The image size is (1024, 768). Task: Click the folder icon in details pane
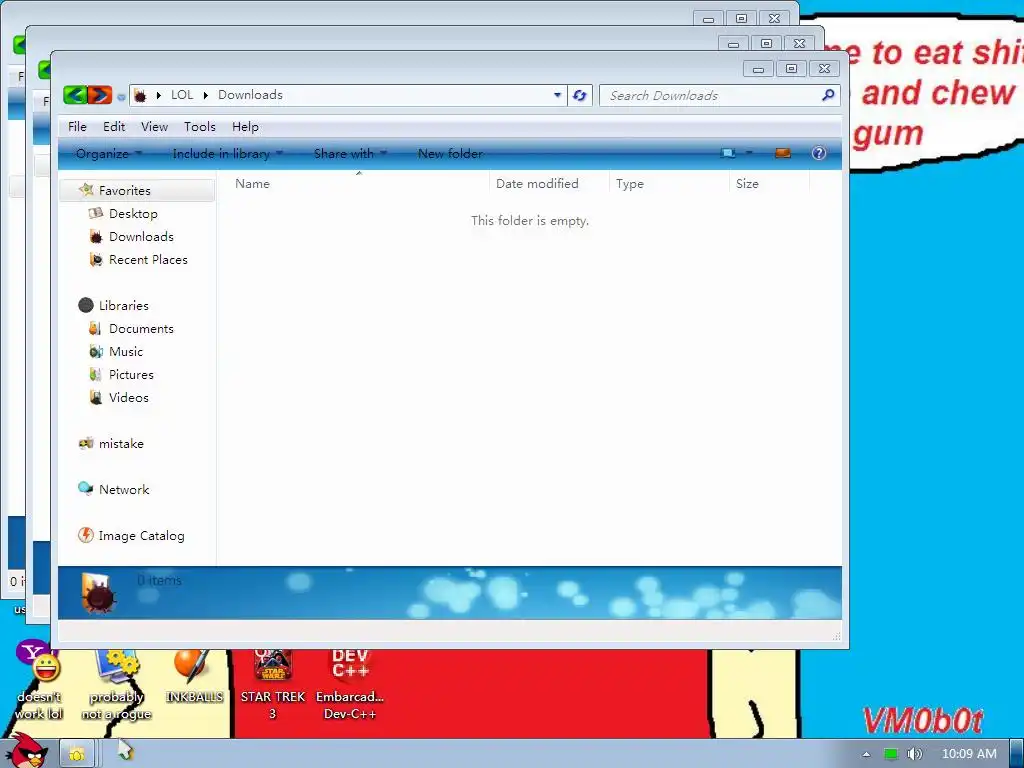98,593
